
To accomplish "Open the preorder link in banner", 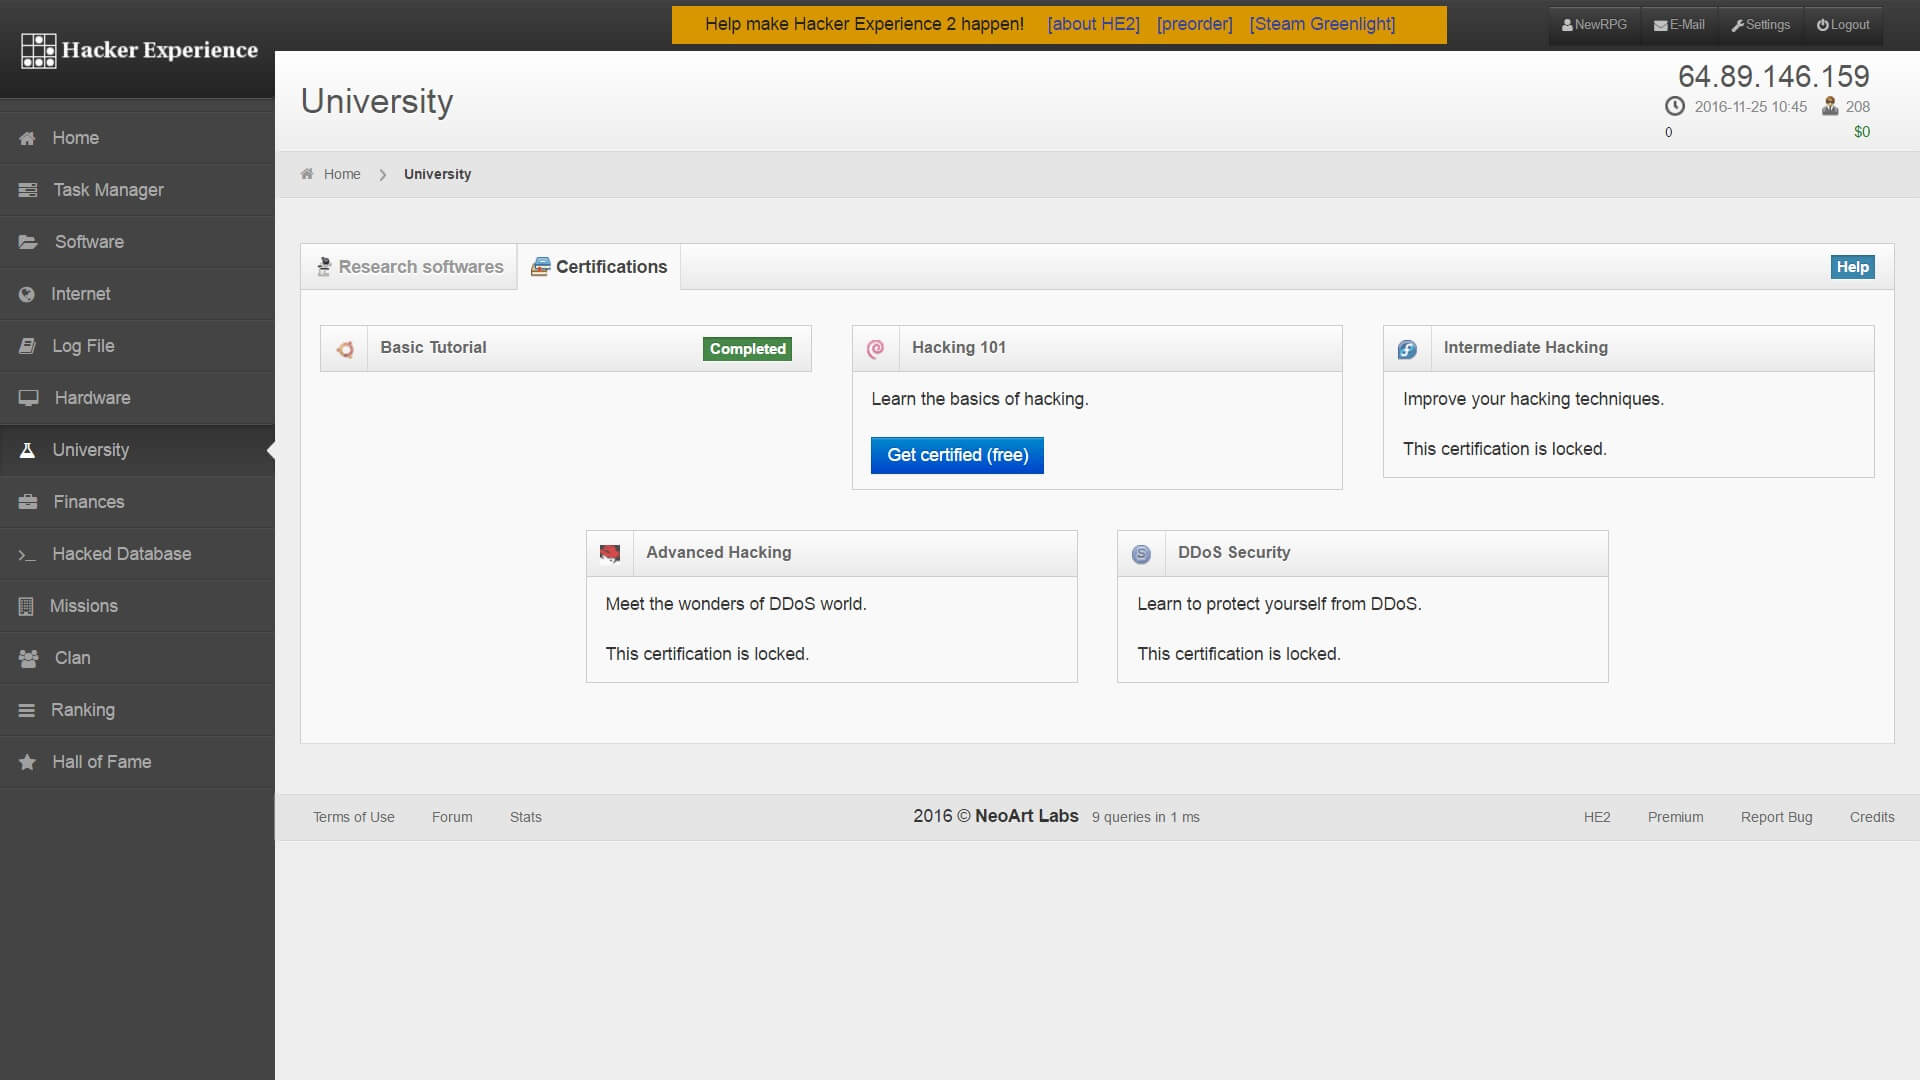I will coord(1193,24).
